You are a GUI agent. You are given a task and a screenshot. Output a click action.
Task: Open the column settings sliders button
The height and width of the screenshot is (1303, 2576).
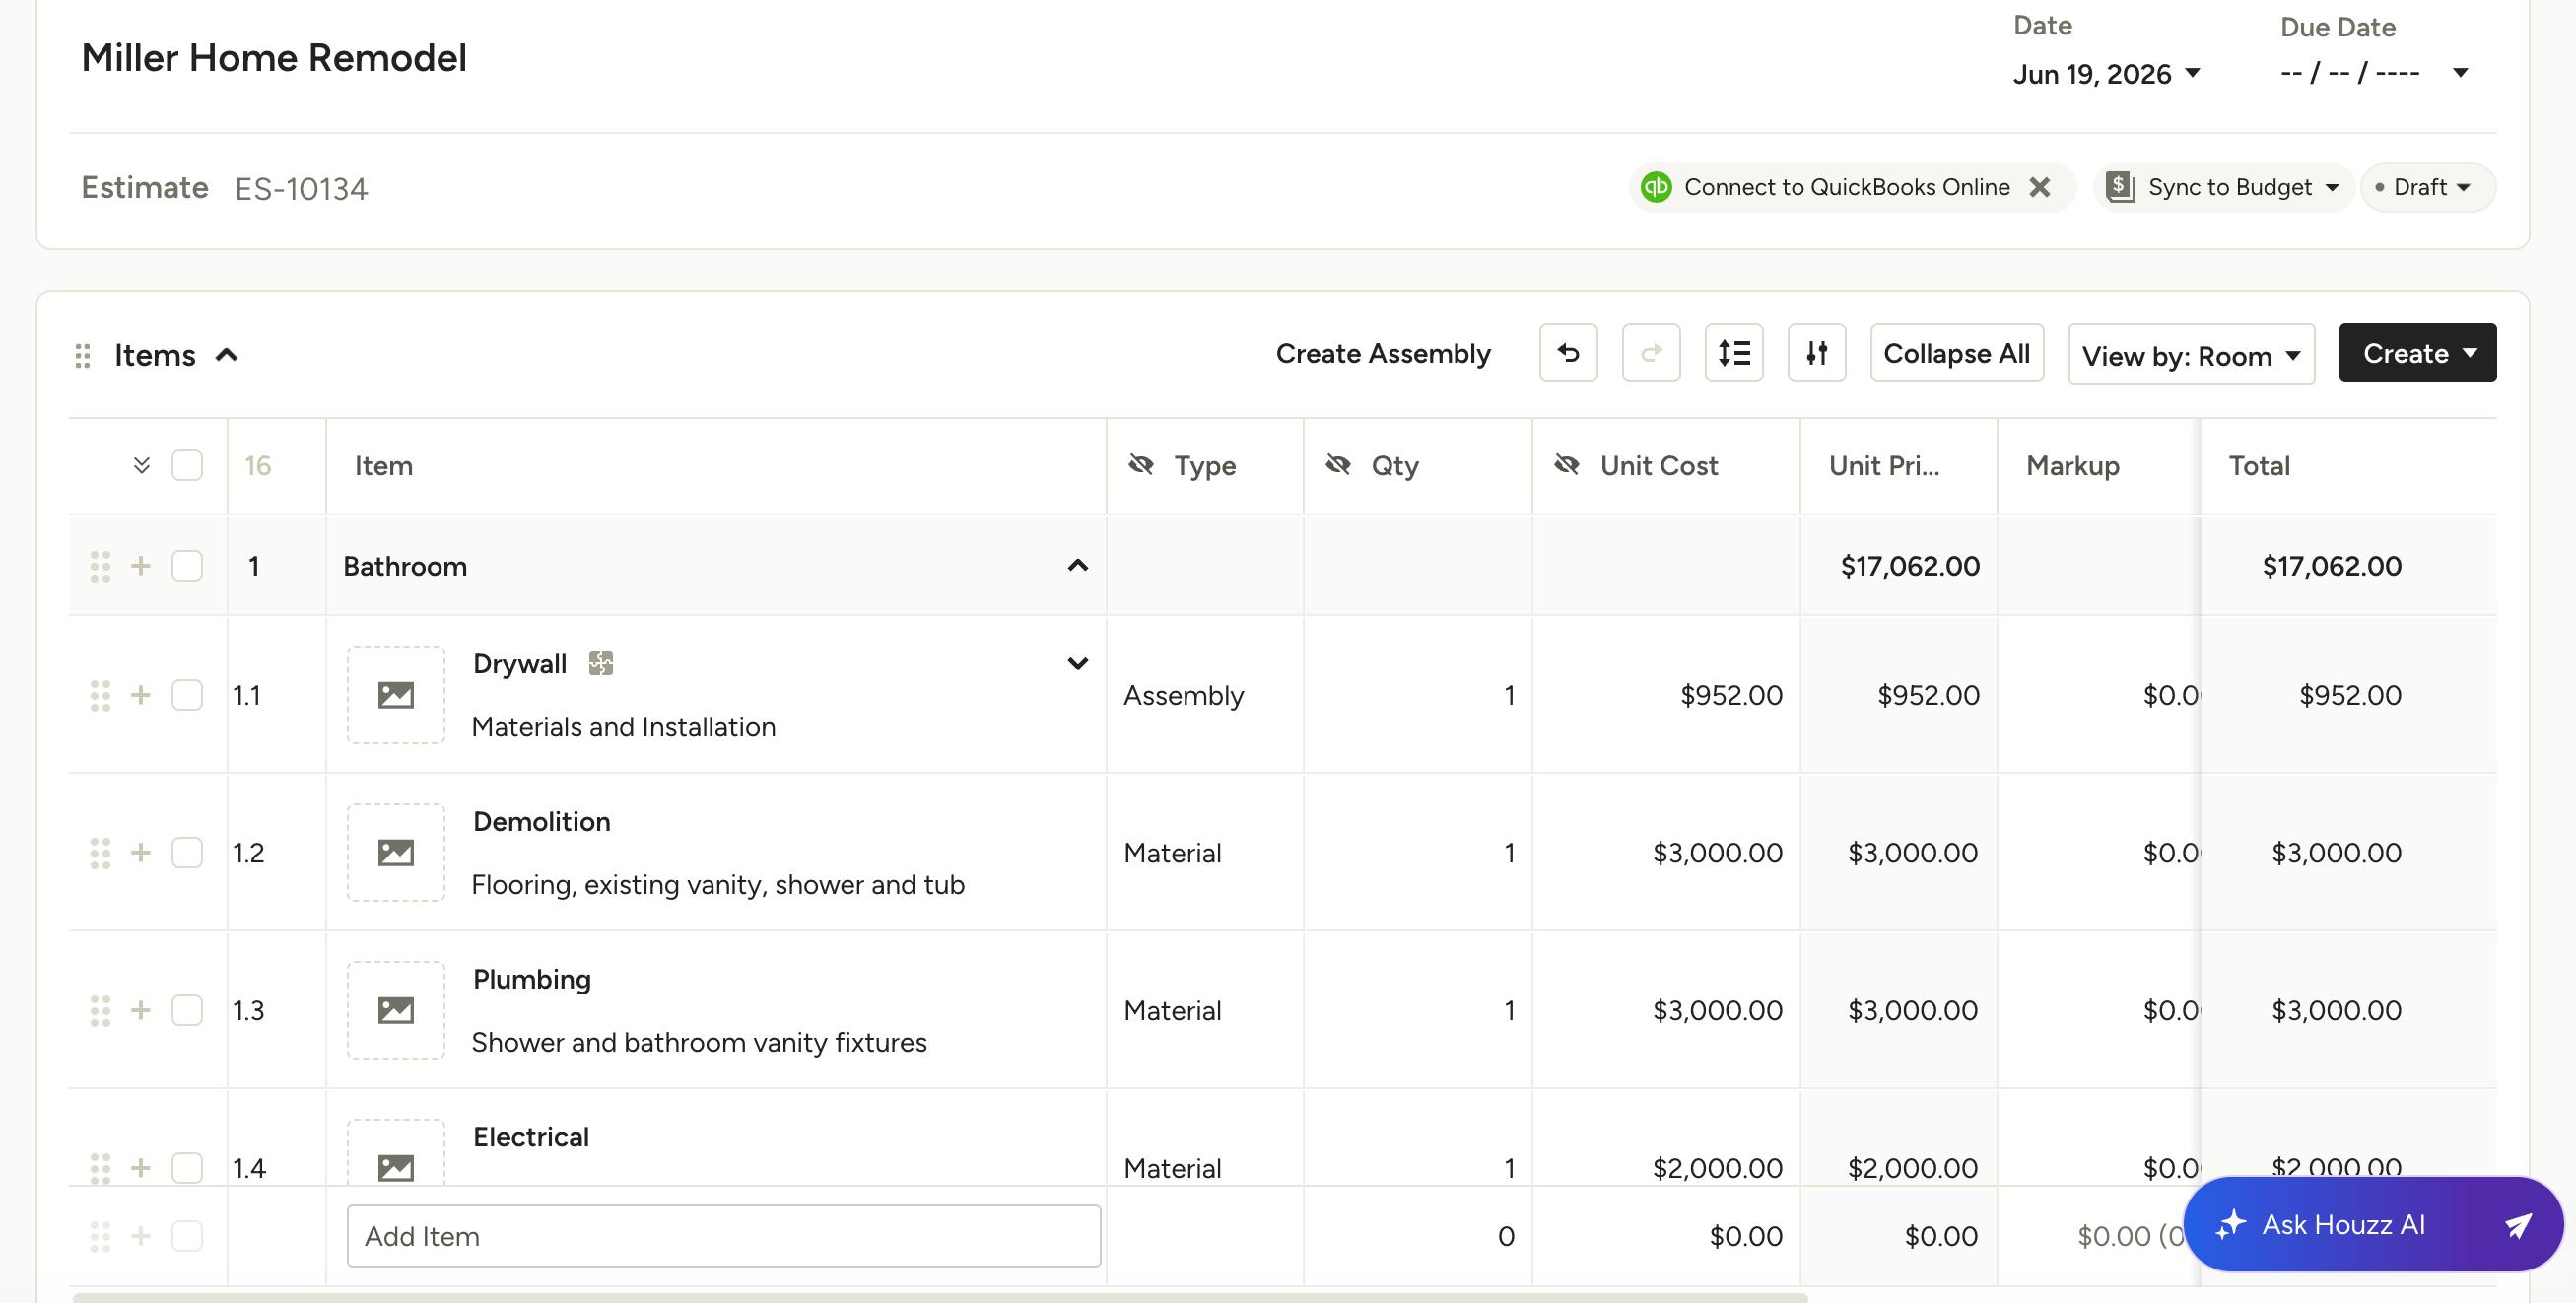[1817, 353]
